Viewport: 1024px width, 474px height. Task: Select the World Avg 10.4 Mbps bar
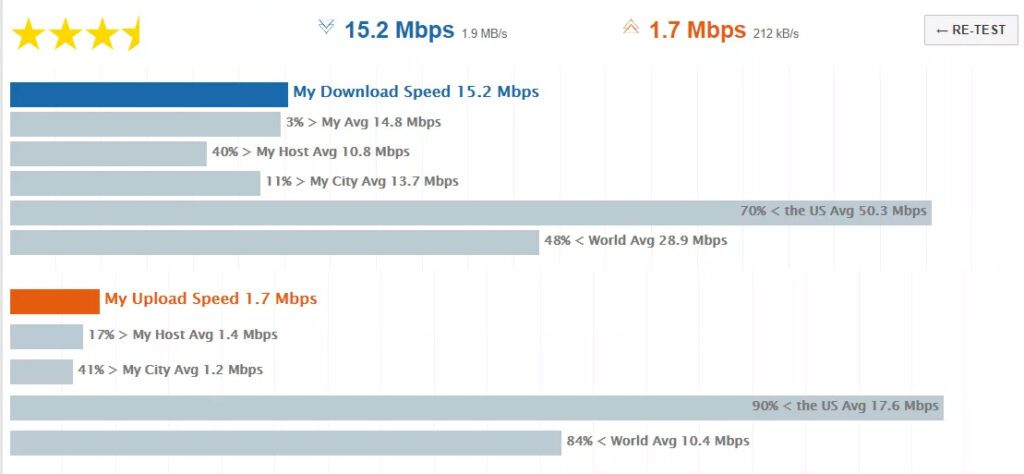pos(285,443)
